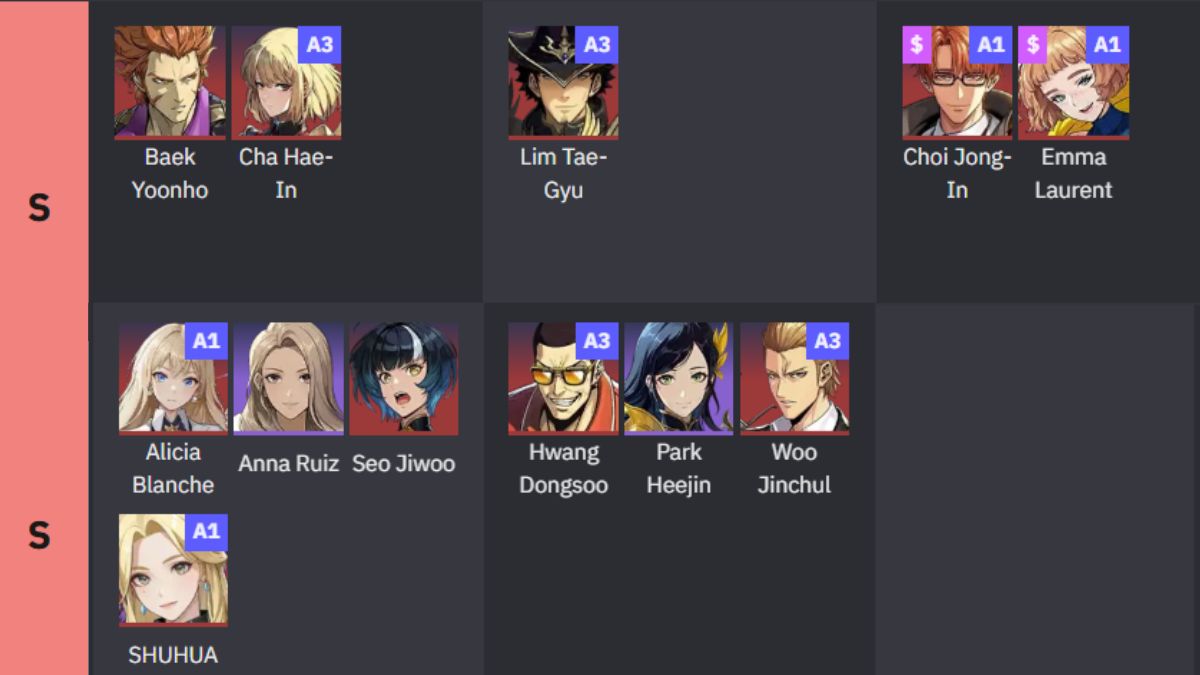
Task: Click the A1 badge on Alicia Blanche
Action: [x=207, y=341]
